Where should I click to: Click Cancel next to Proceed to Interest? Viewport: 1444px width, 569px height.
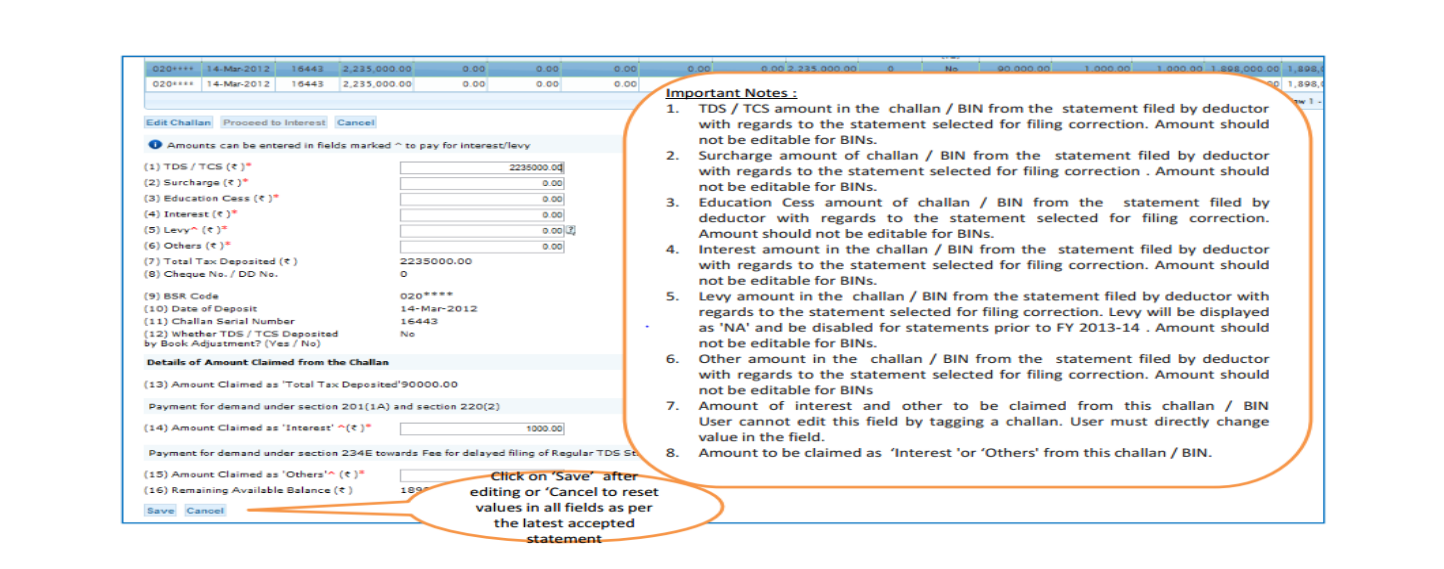point(355,122)
